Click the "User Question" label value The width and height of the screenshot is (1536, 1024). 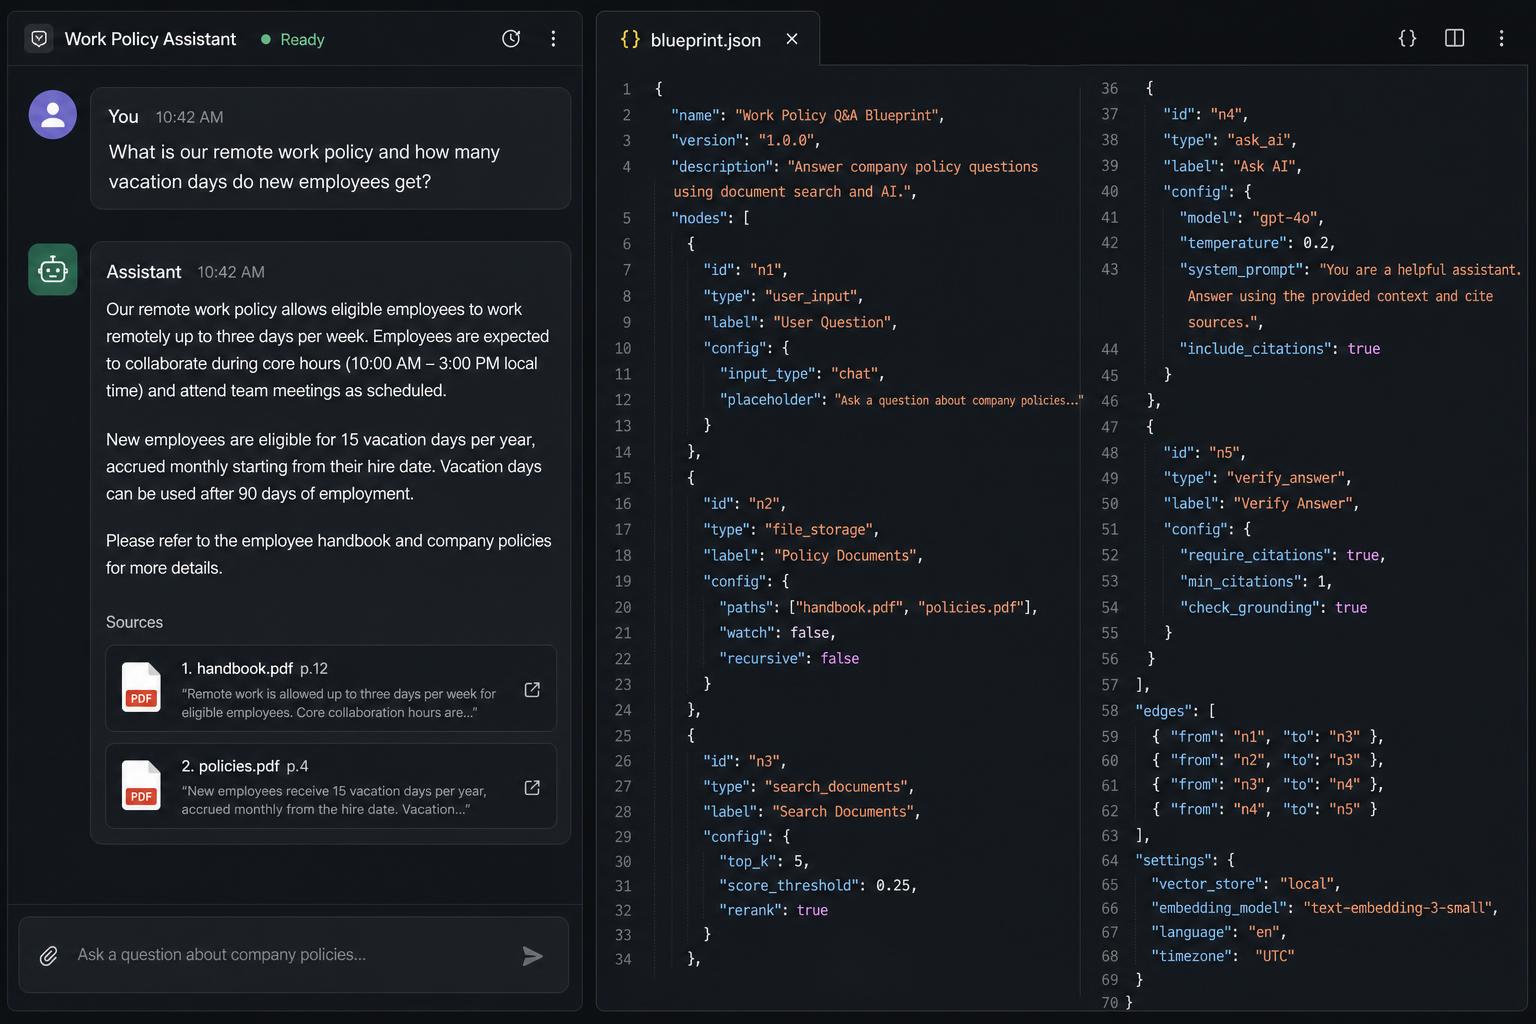point(831,322)
